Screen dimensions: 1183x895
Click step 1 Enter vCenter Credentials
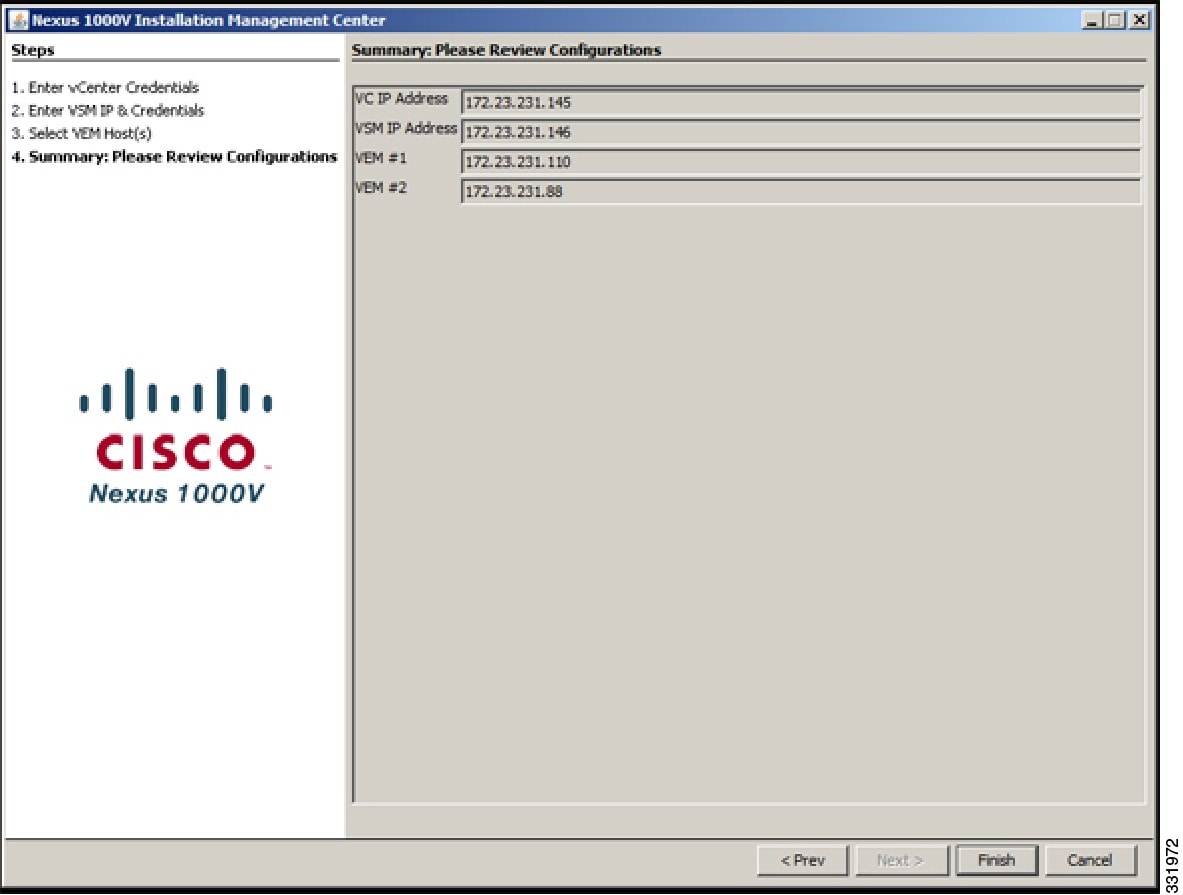[105, 88]
